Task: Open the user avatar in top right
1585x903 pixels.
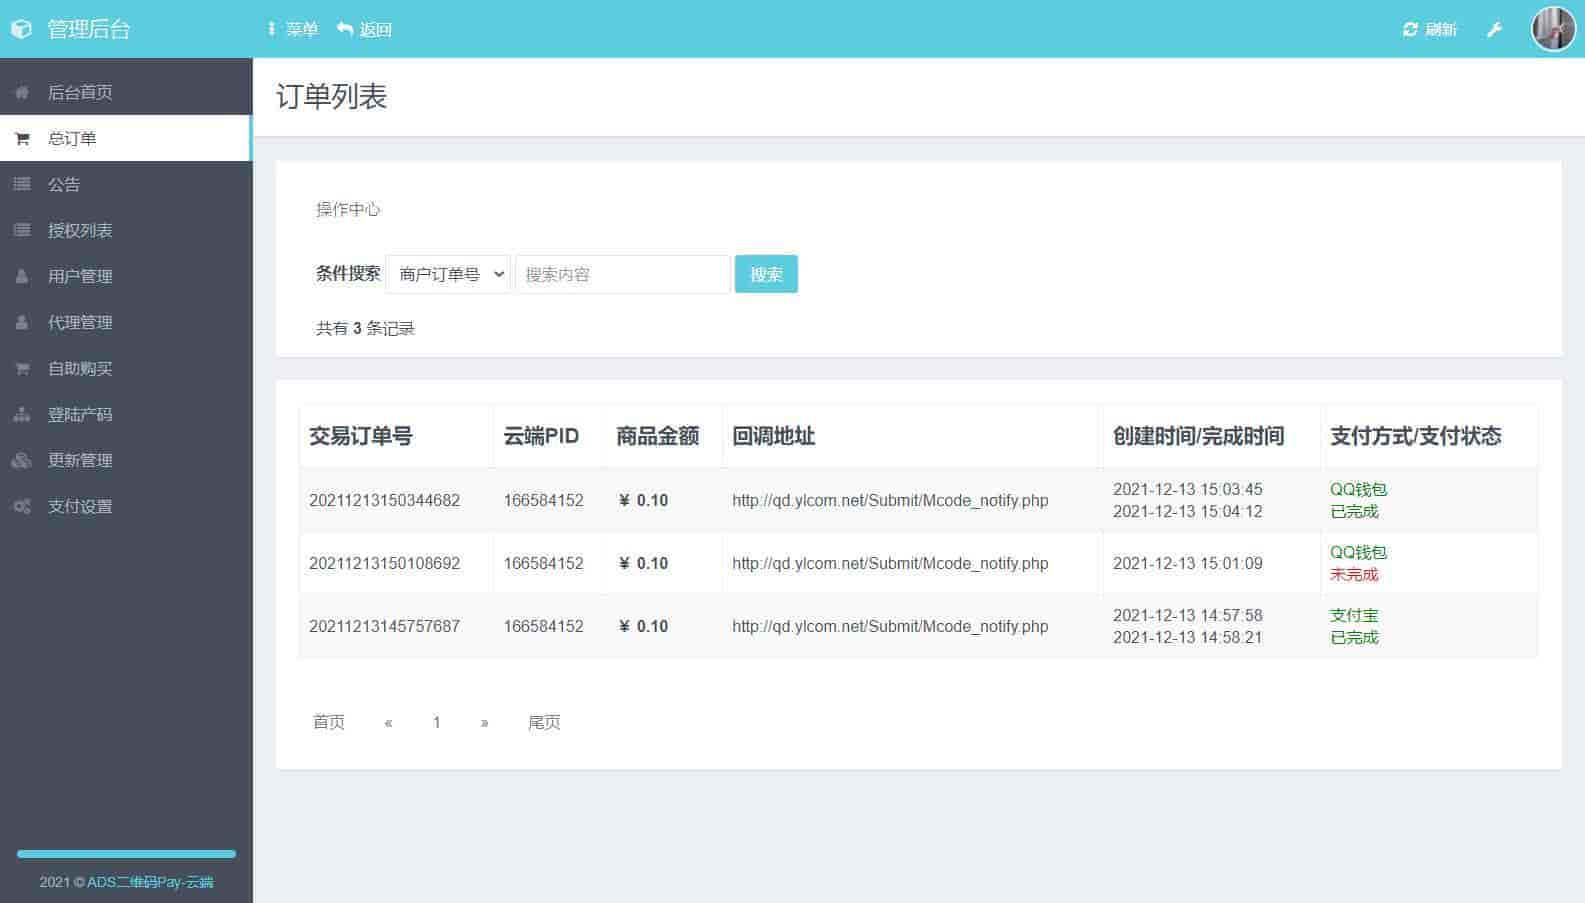Action: pyautogui.click(x=1553, y=29)
